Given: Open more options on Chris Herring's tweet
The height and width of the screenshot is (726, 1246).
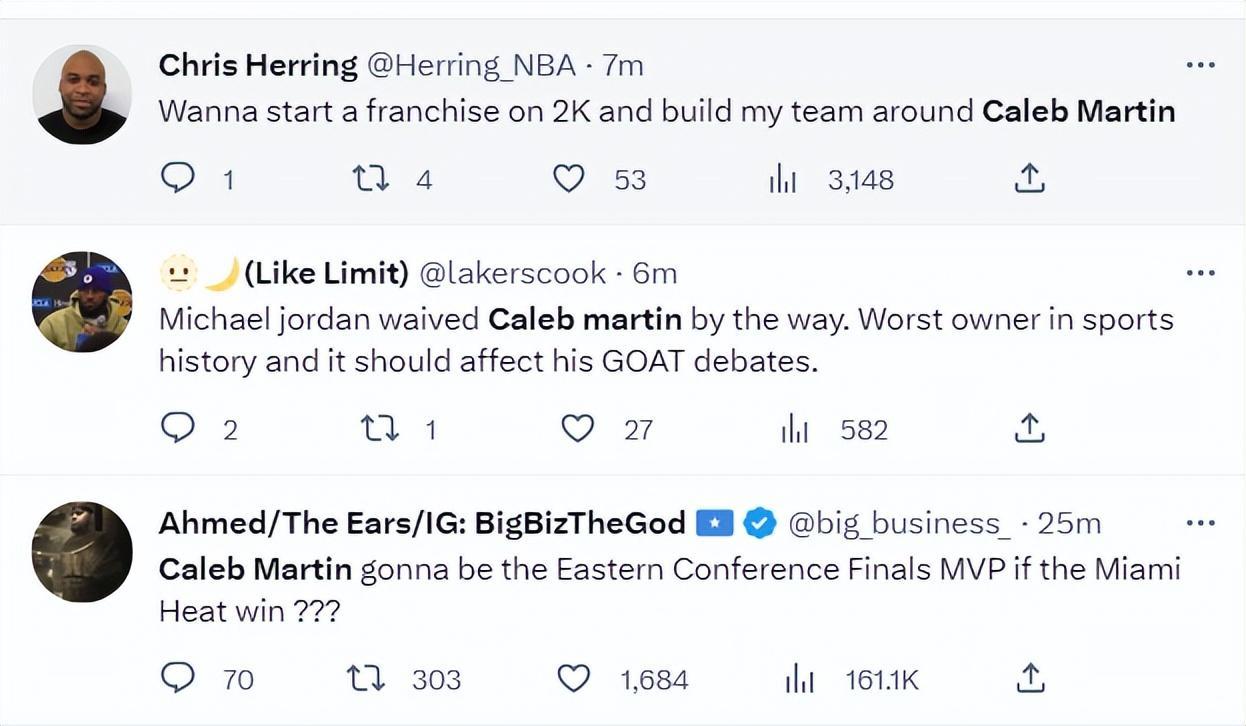Looking at the screenshot, I should [x=1199, y=65].
